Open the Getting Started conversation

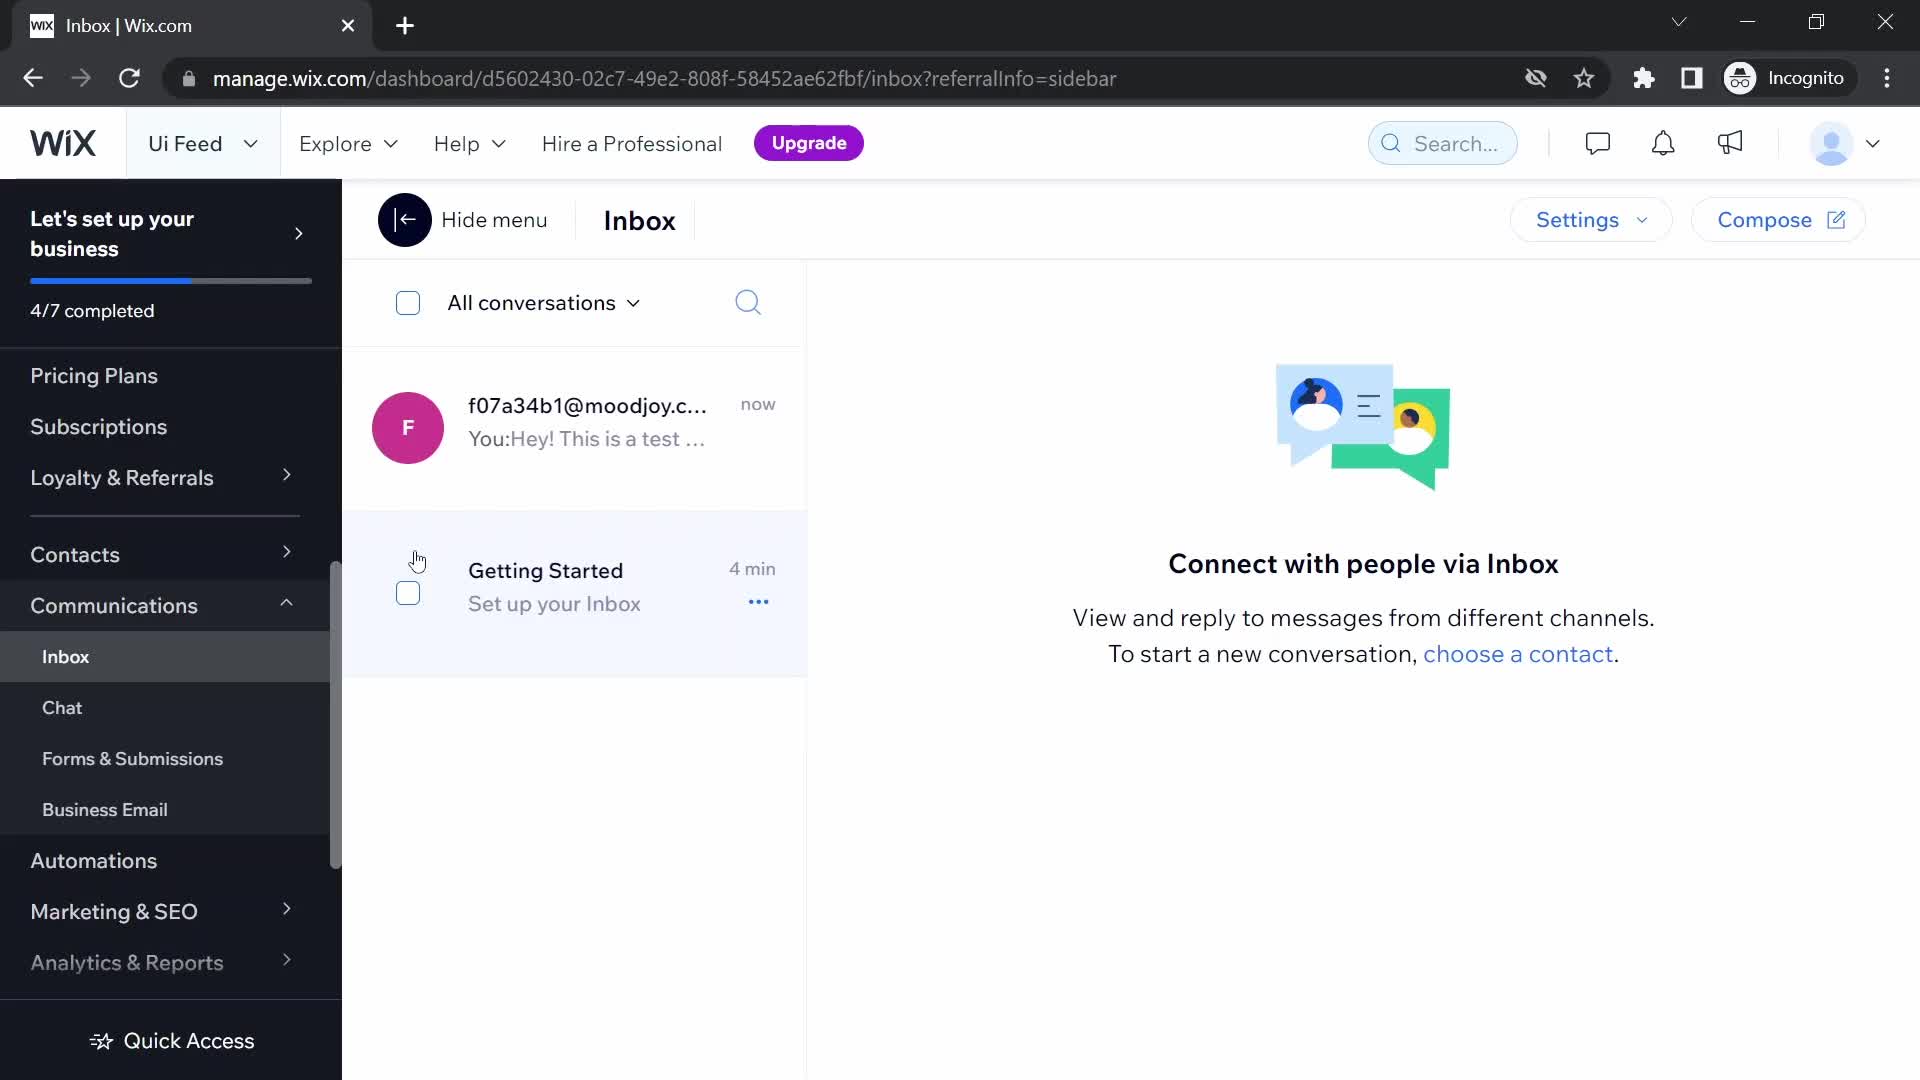[x=575, y=594]
